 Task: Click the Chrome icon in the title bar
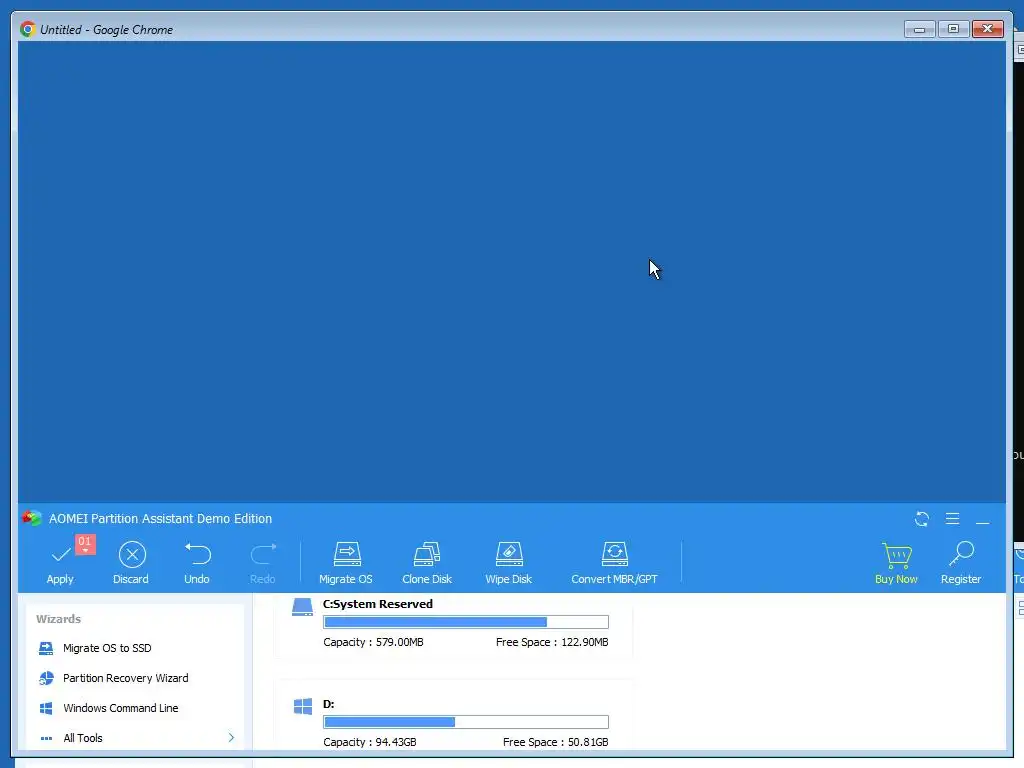[x=27, y=29]
